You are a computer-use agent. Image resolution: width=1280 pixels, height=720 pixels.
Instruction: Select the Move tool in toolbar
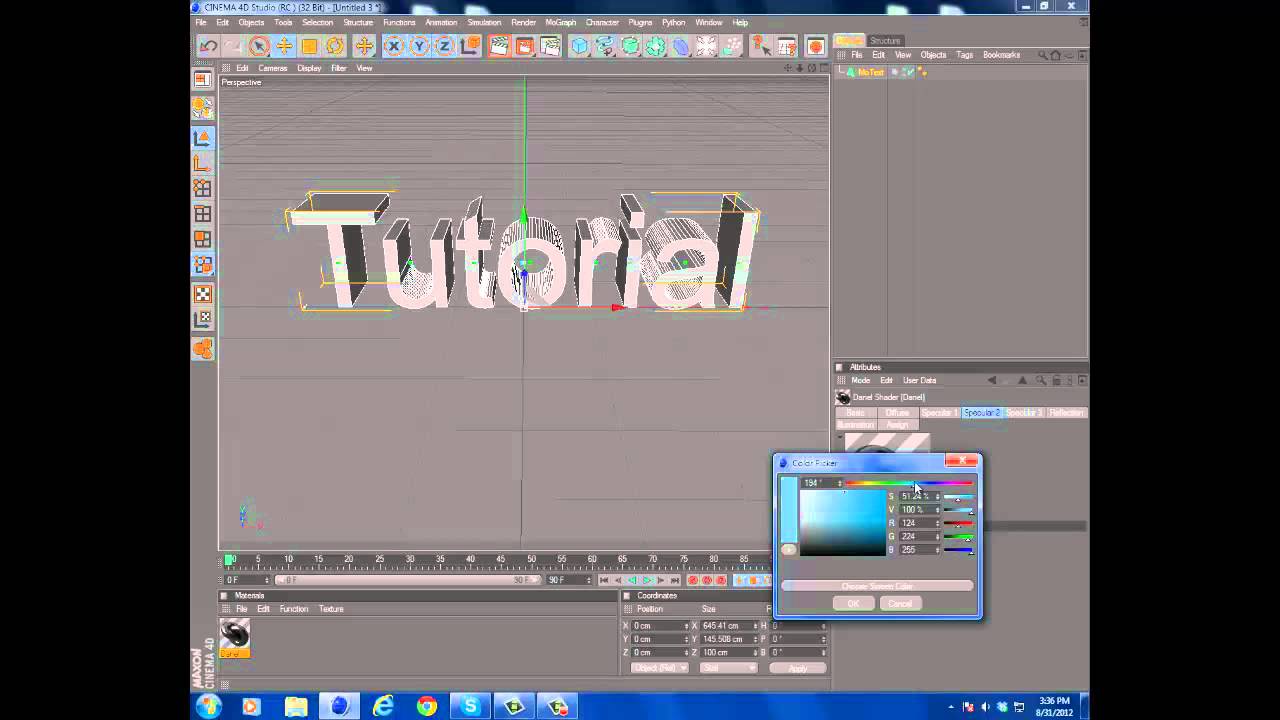click(x=285, y=46)
